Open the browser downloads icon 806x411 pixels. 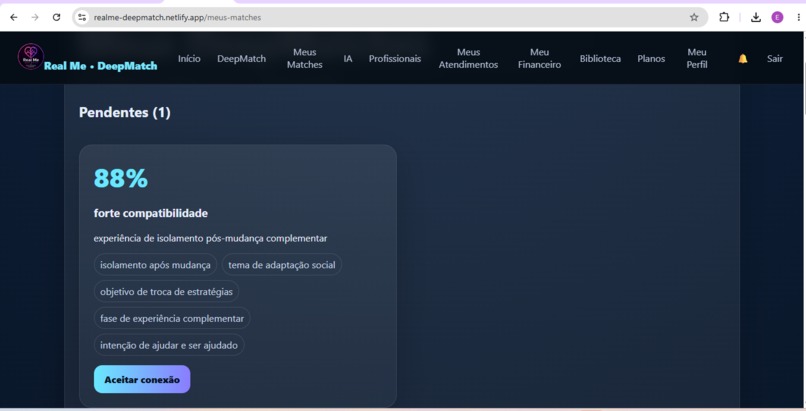pyautogui.click(x=756, y=17)
